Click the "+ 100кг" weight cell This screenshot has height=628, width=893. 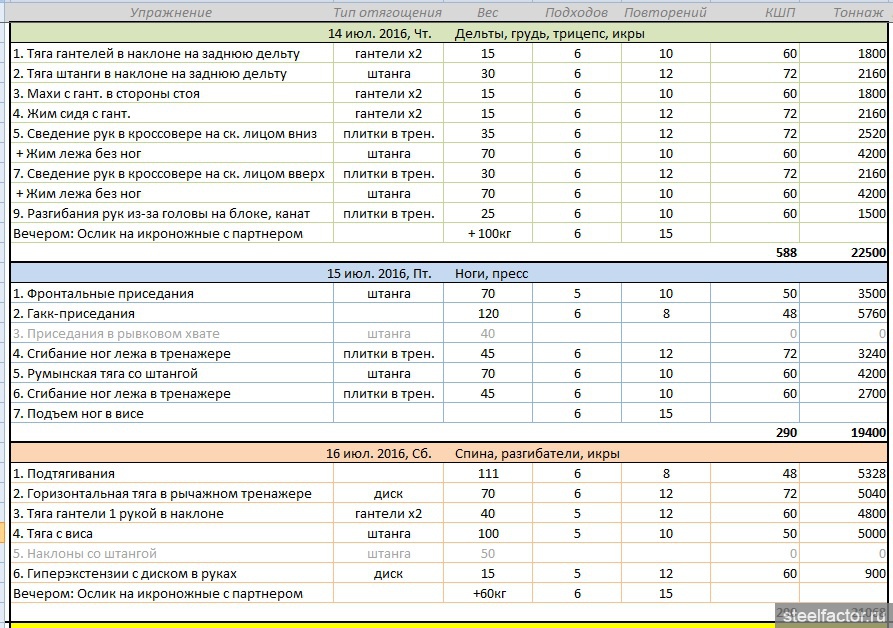(x=488, y=233)
